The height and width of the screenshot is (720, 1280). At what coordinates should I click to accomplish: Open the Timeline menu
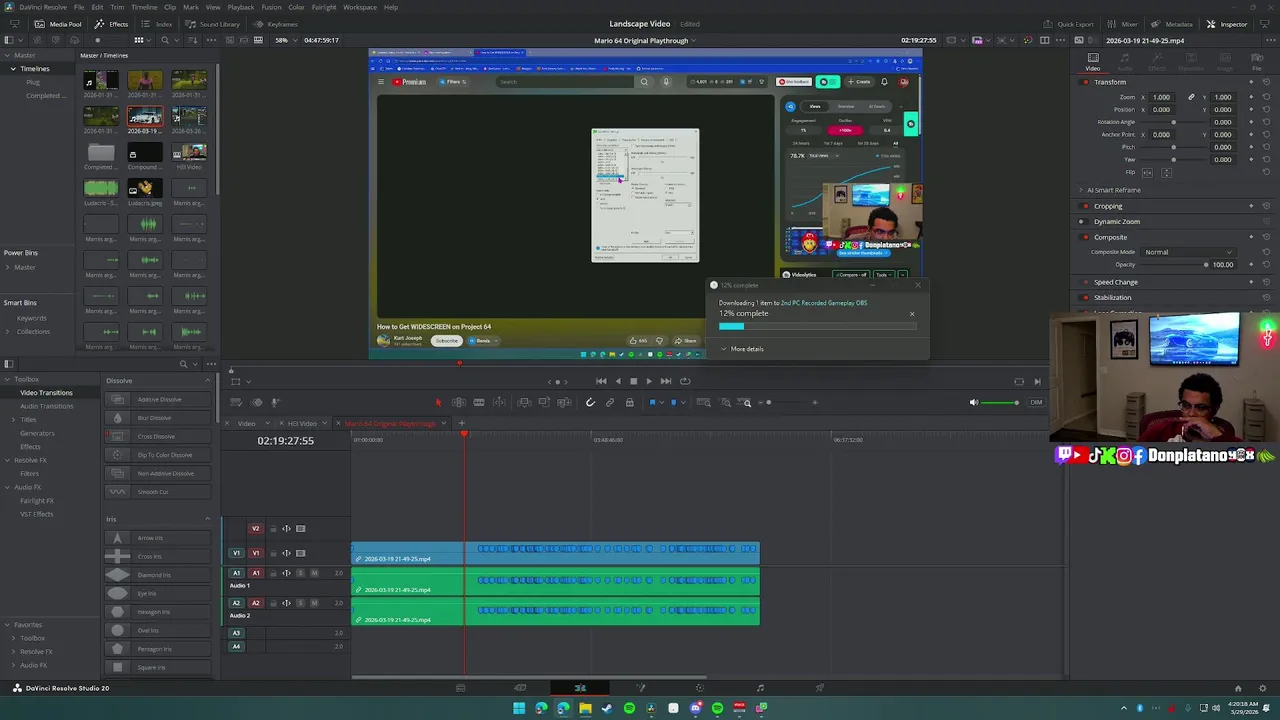[144, 7]
